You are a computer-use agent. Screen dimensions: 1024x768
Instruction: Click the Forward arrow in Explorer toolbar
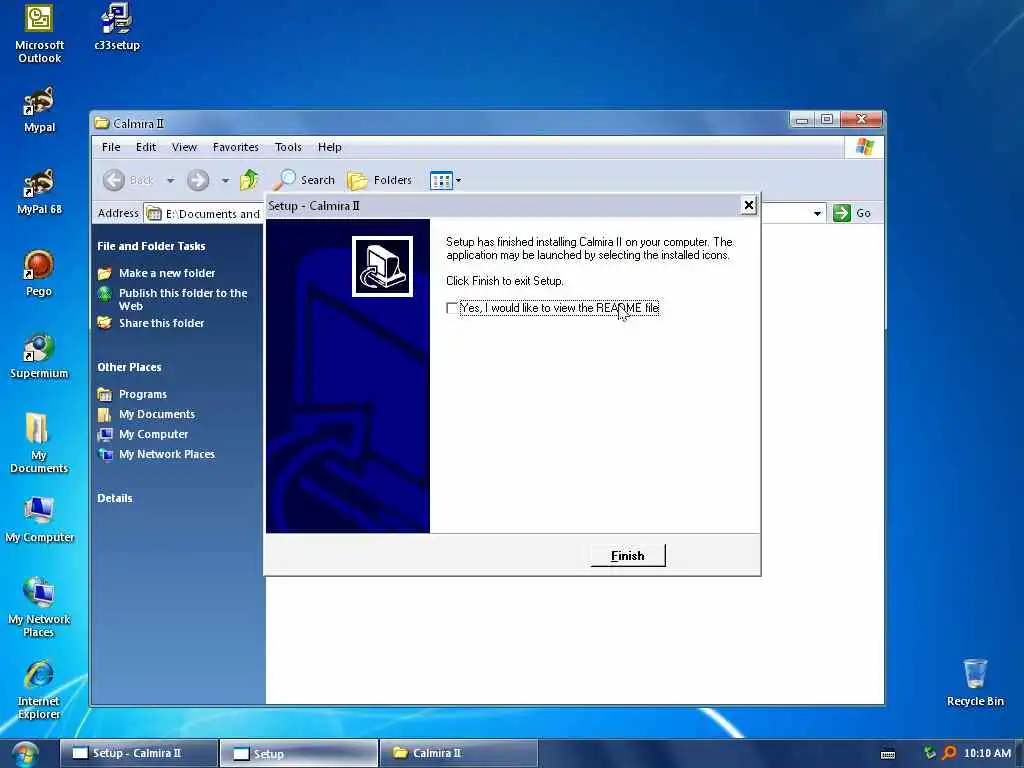tap(198, 180)
